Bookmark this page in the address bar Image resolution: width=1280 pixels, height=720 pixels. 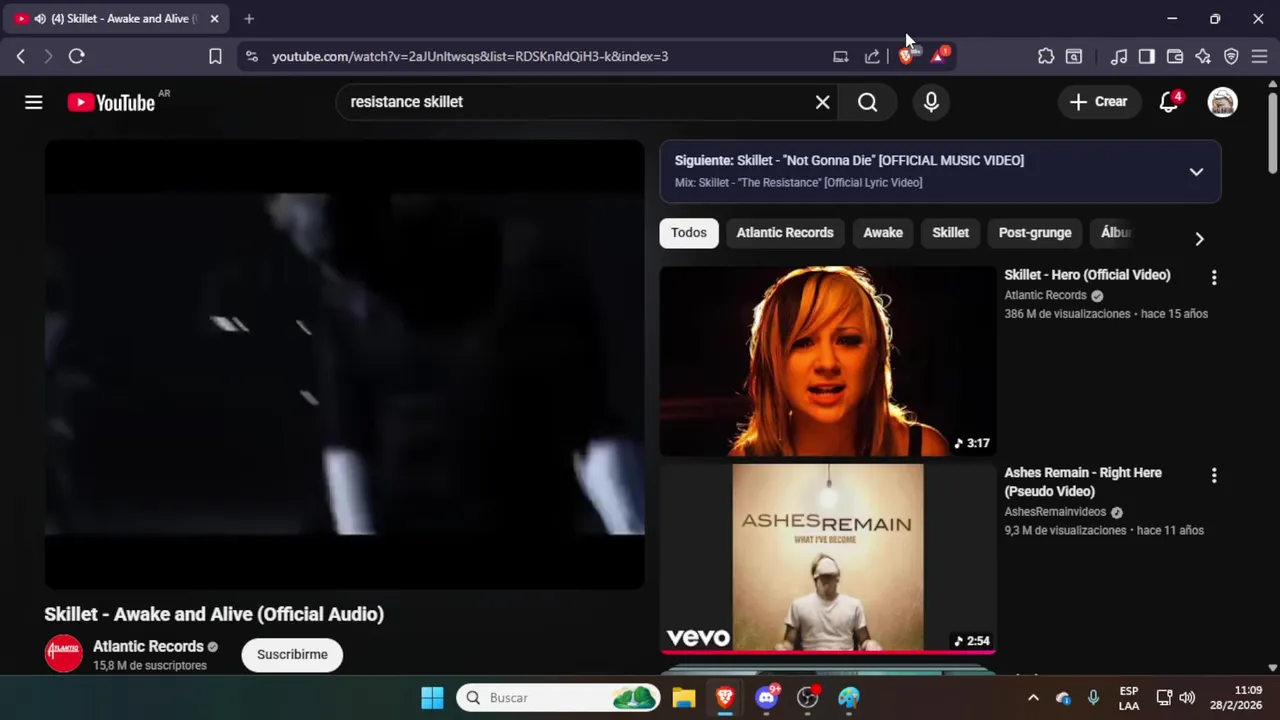pos(215,57)
